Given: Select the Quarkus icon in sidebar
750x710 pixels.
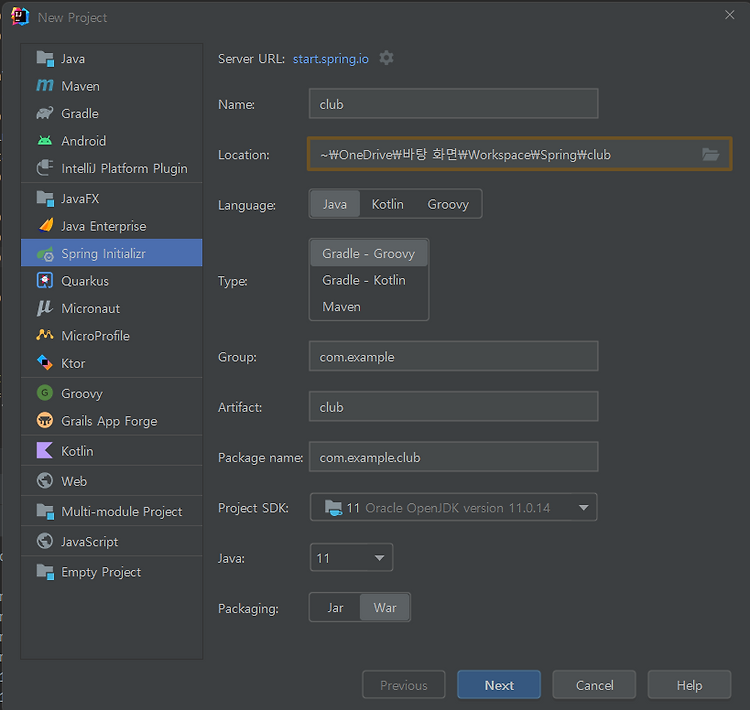Looking at the screenshot, I should 45,281.
